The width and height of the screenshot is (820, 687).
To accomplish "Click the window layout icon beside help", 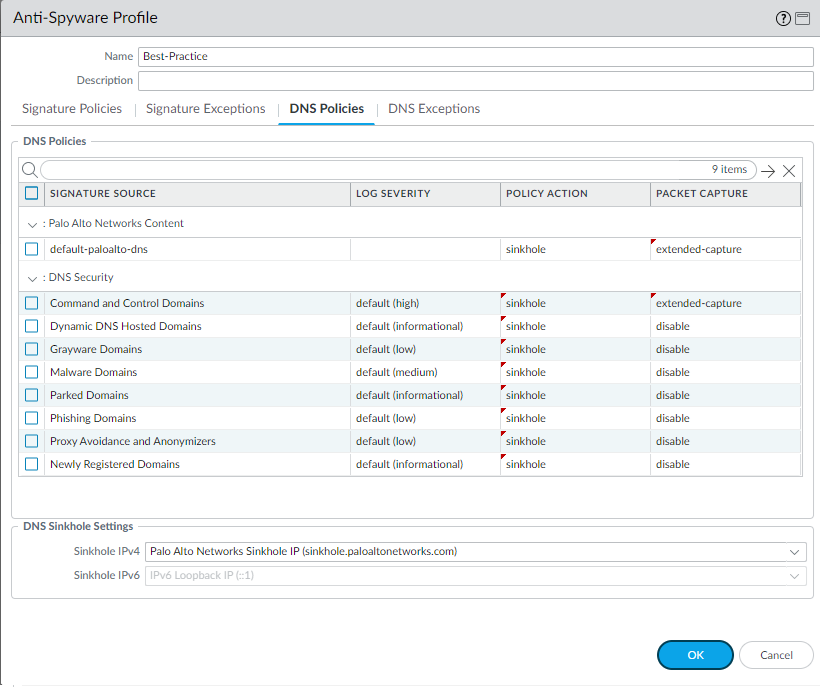I will pos(802,18).
